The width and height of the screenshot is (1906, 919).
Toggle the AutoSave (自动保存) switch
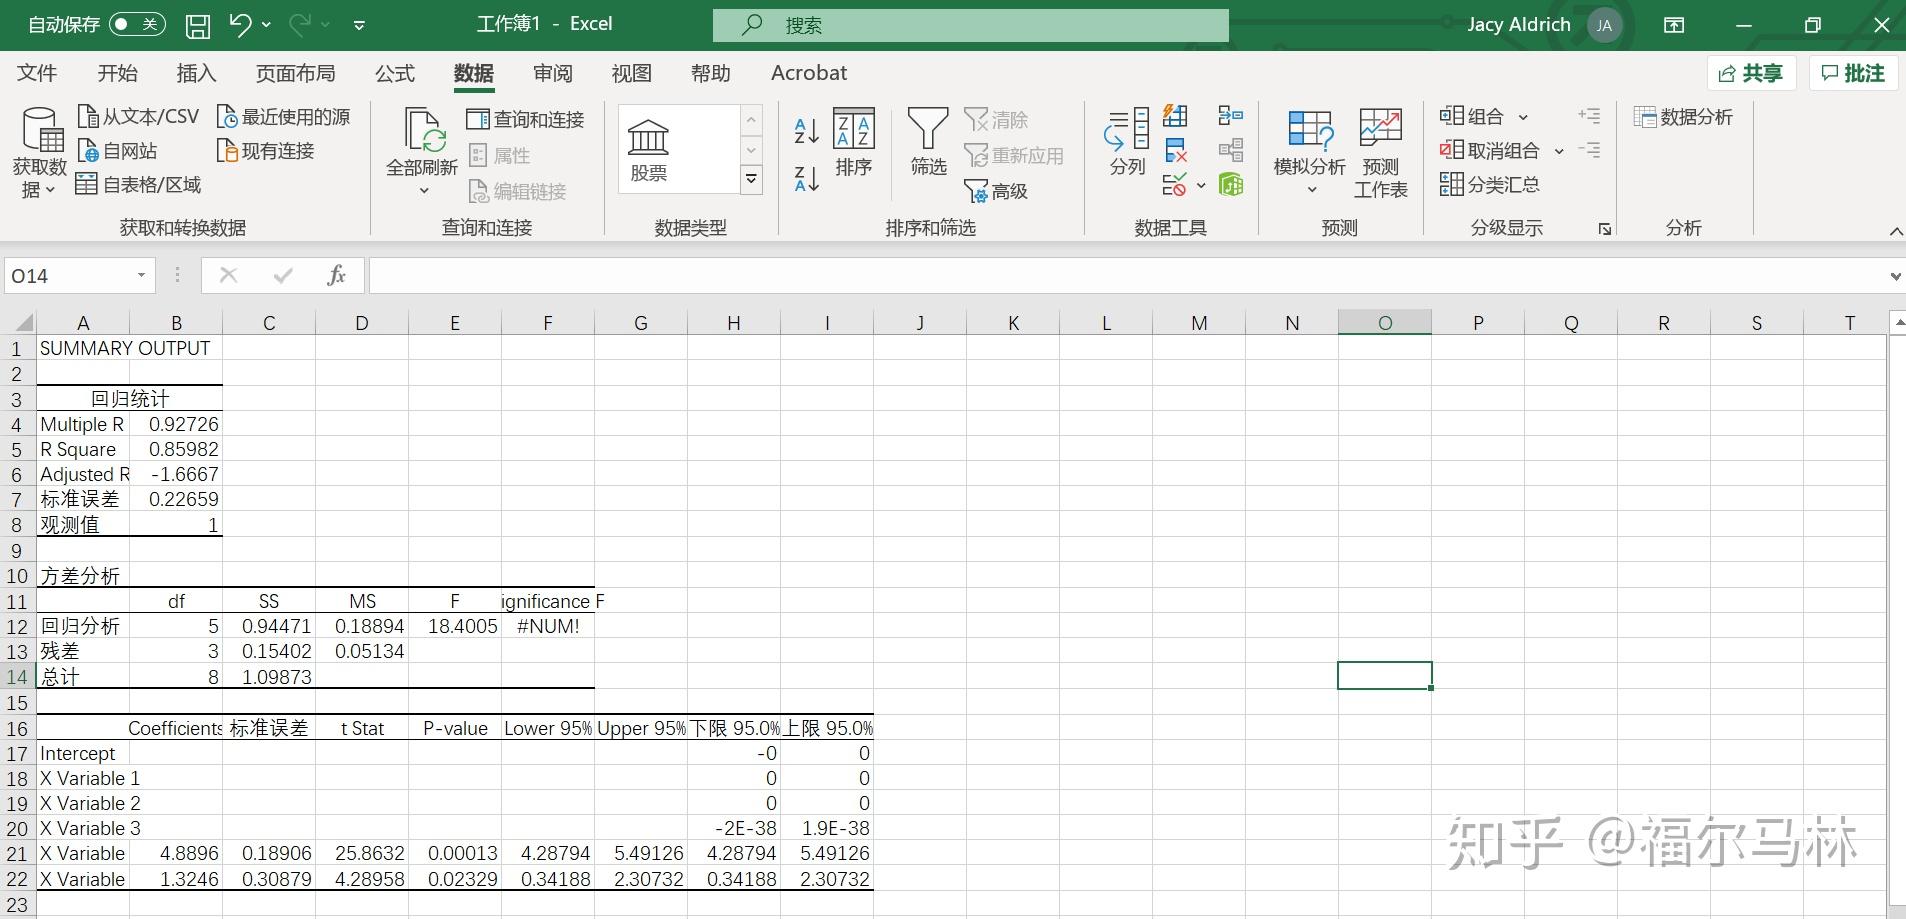pyautogui.click(x=137, y=24)
